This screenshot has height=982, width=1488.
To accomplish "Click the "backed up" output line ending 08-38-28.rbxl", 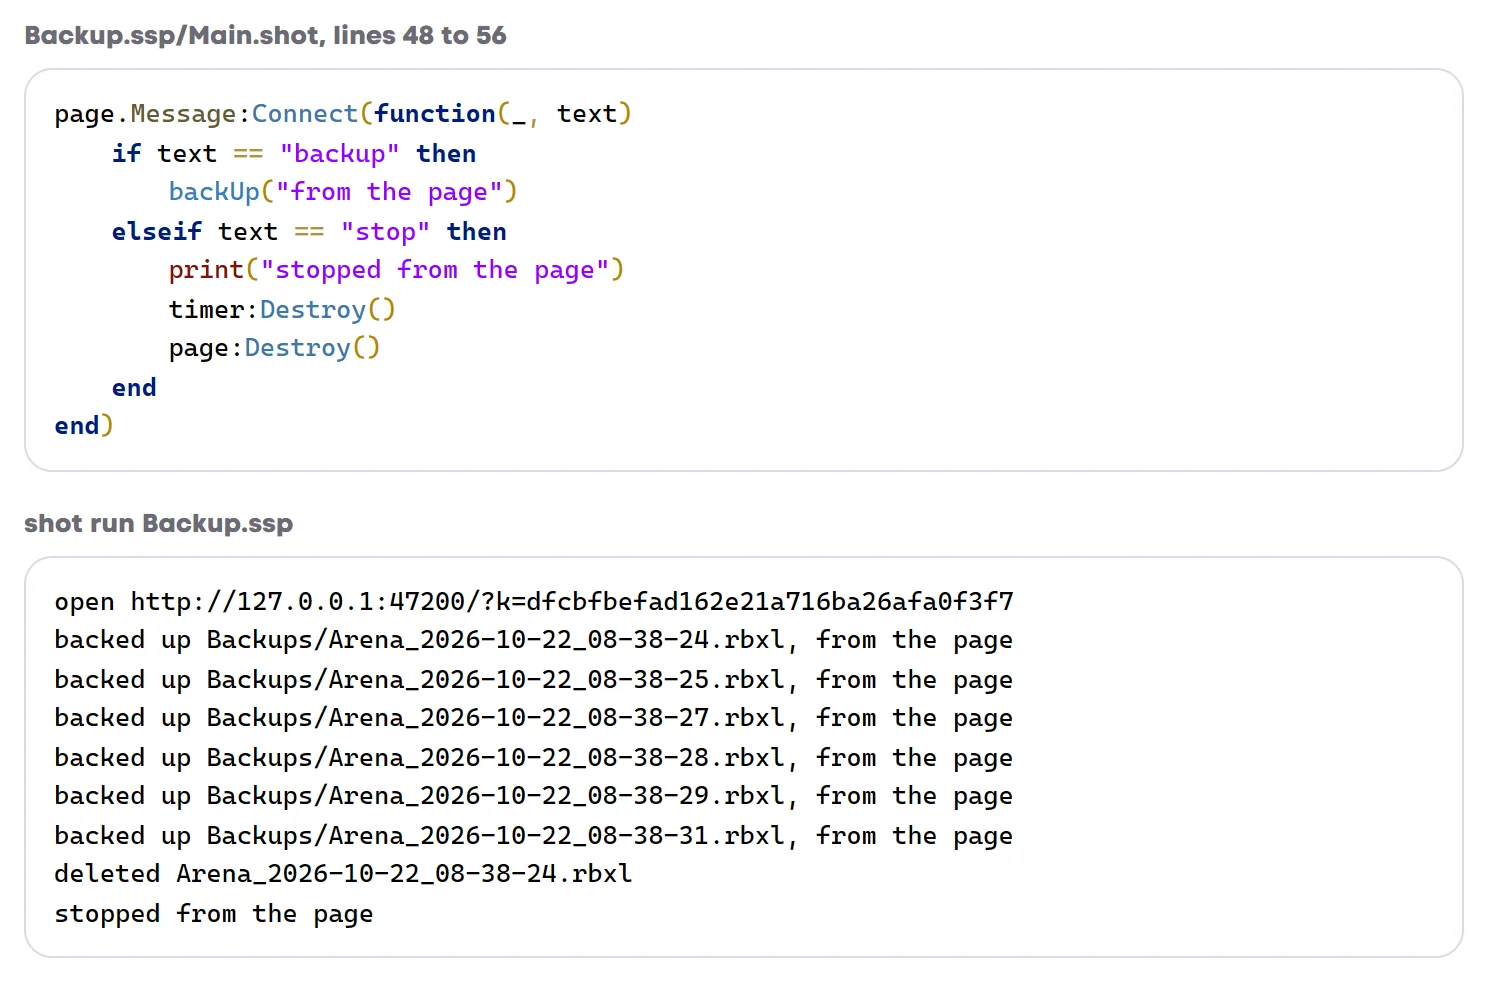I will [534, 758].
